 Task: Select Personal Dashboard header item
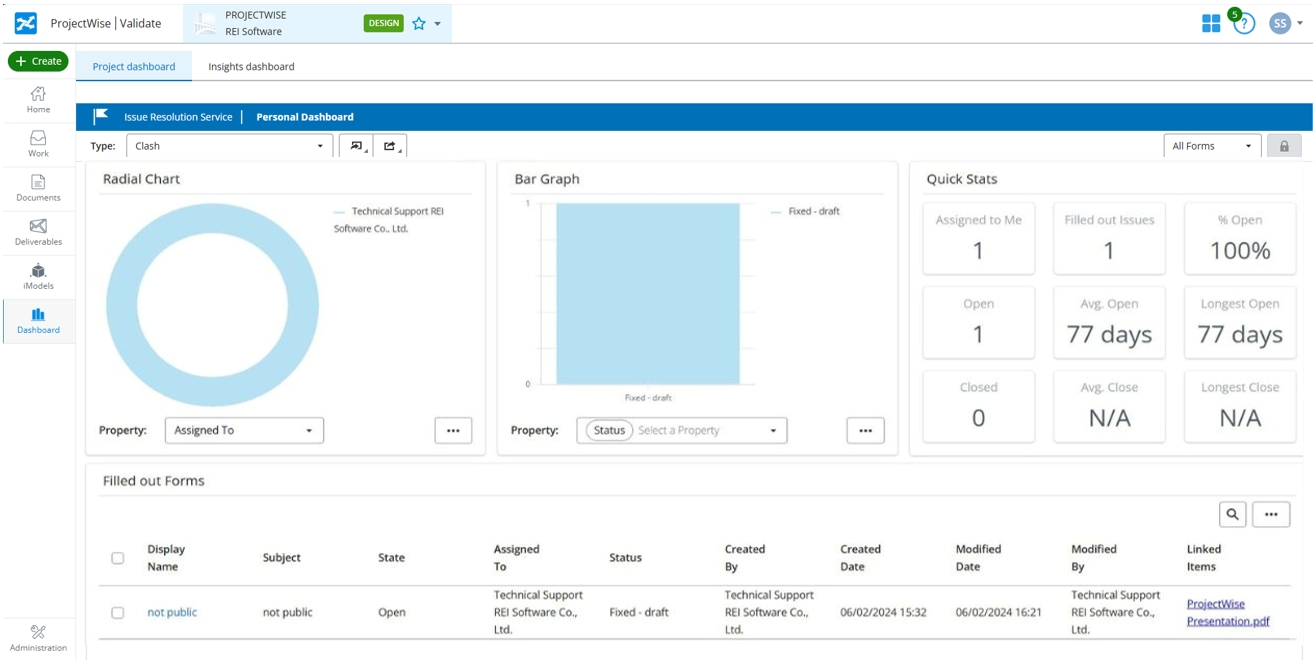(x=305, y=117)
